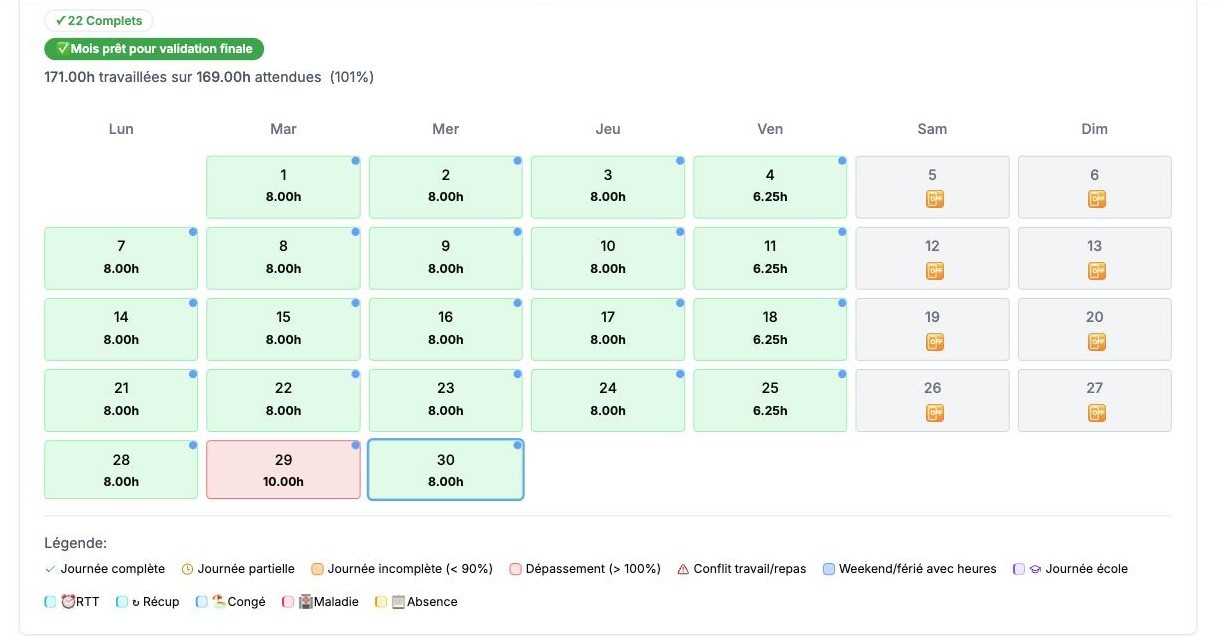1218x642 pixels.
Task: Click the 'Ven' column header
Action: 770,129
